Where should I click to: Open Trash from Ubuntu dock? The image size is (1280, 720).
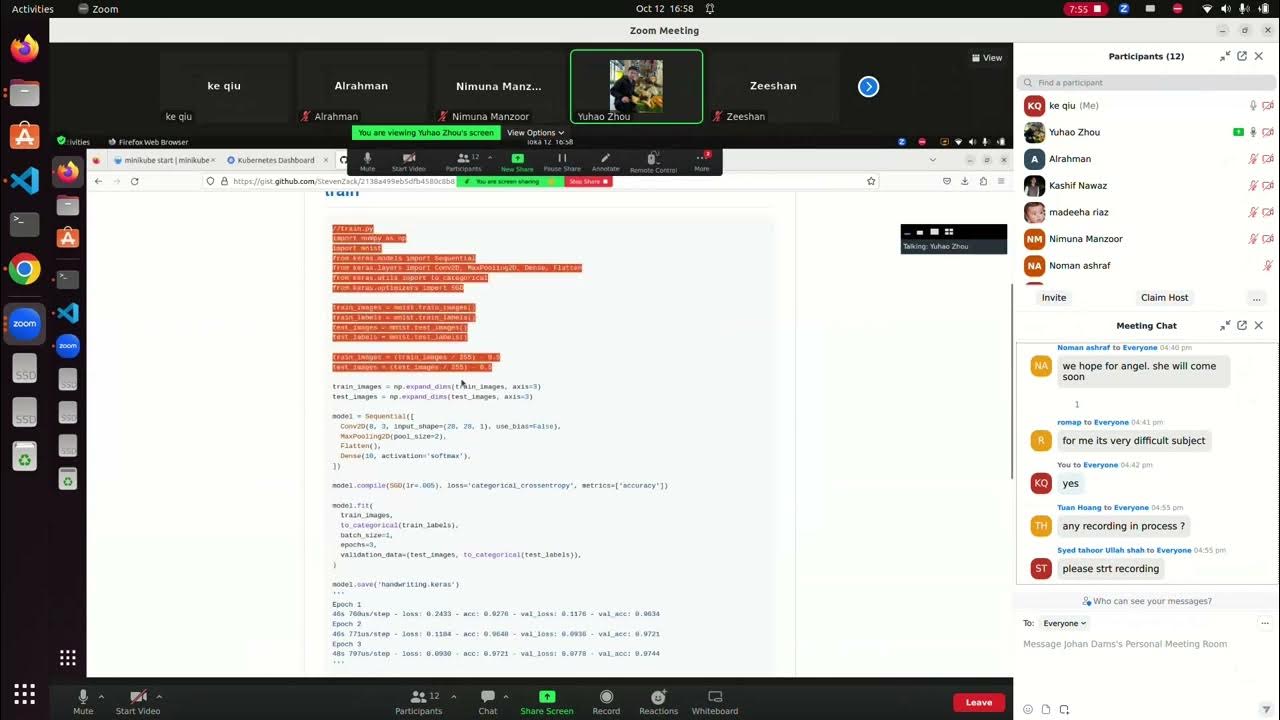click(25, 456)
